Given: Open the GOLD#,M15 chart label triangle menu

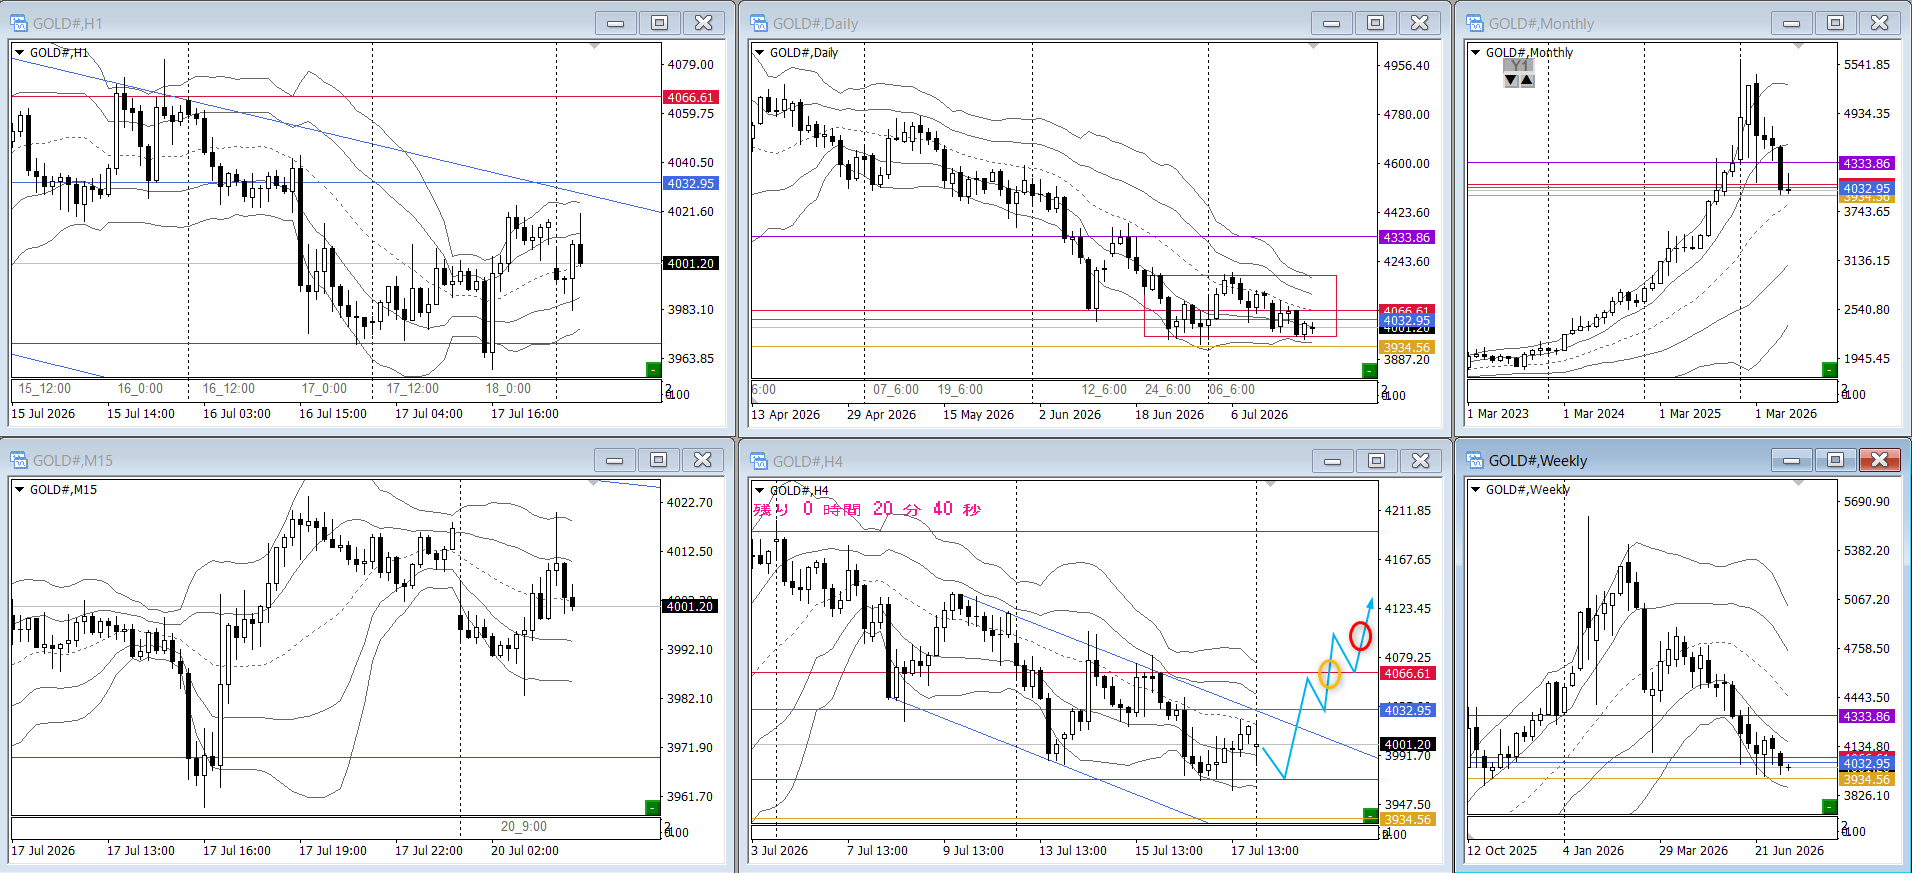Looking at the screenshot, I should [19, 490].
